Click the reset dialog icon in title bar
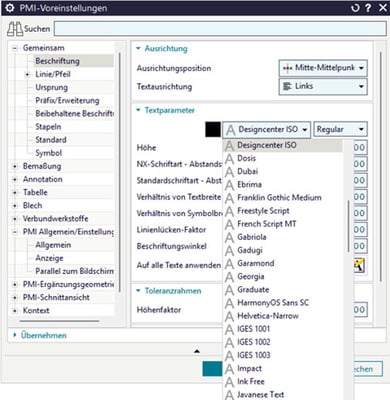 click(x=355, y=8)
